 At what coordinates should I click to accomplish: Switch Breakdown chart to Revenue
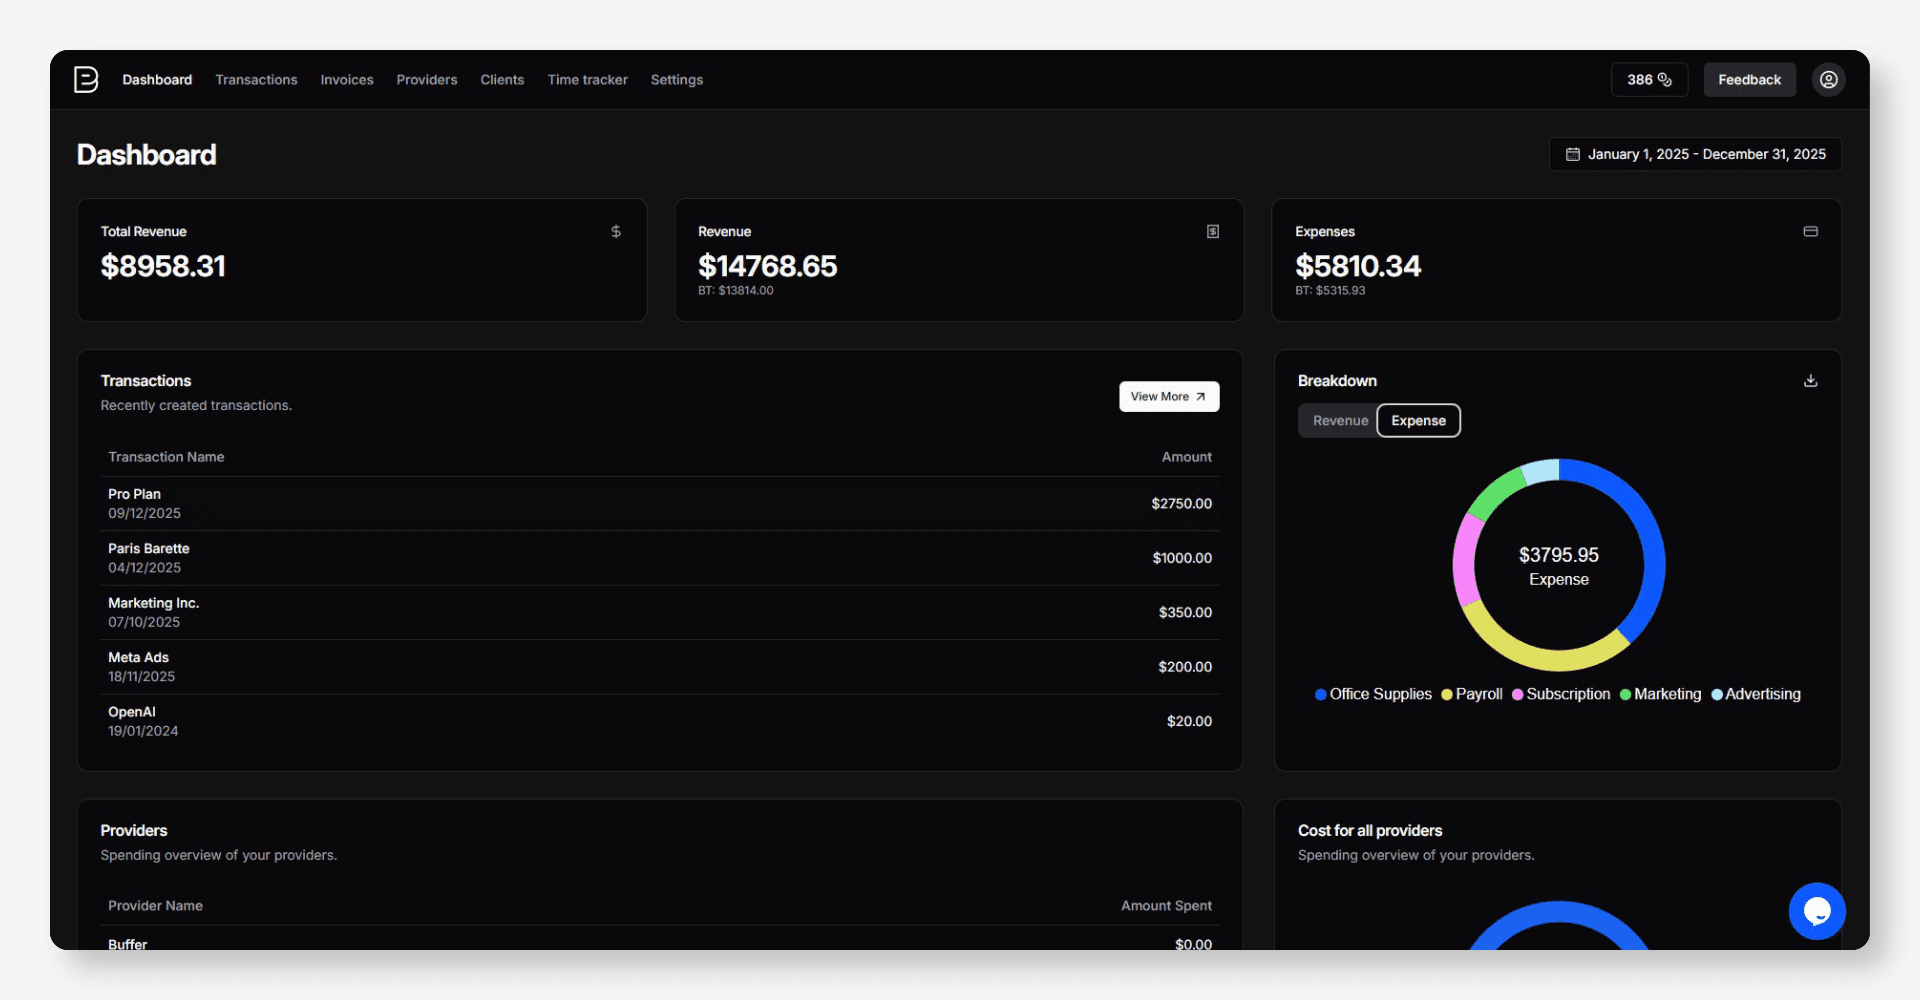point(1338,420)
